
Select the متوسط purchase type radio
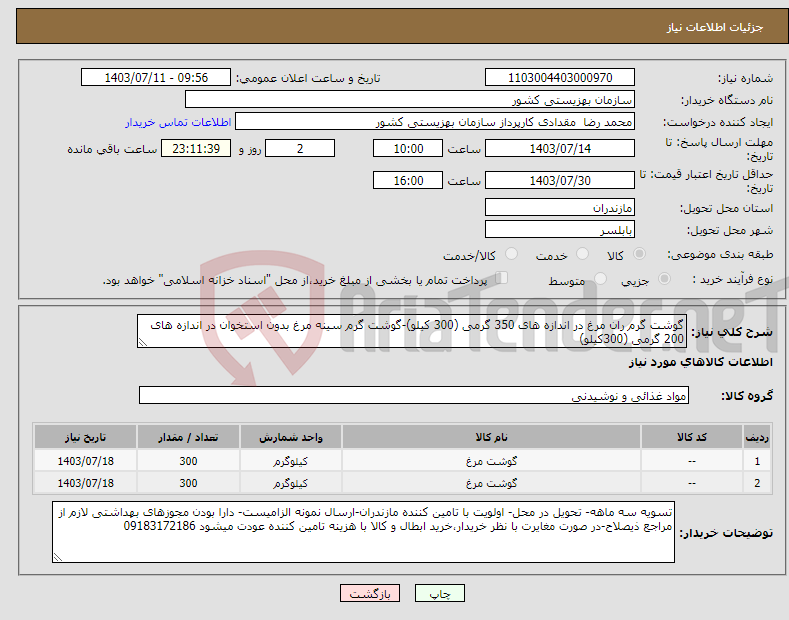(x=600, y=279)
